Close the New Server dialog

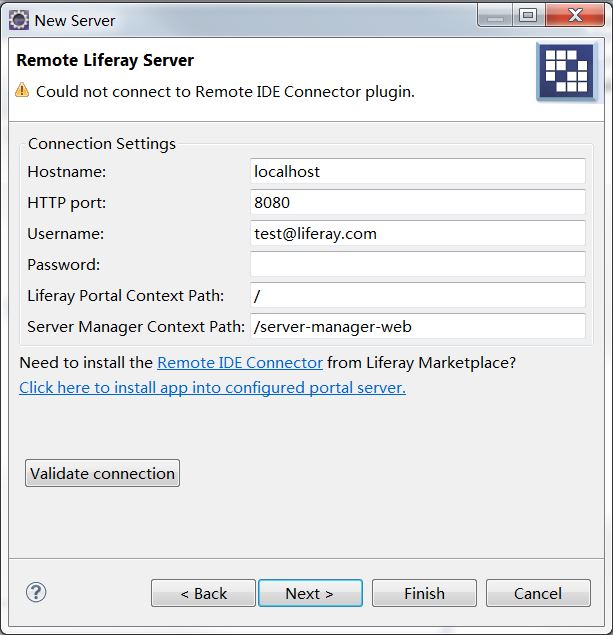click(575, 16)
